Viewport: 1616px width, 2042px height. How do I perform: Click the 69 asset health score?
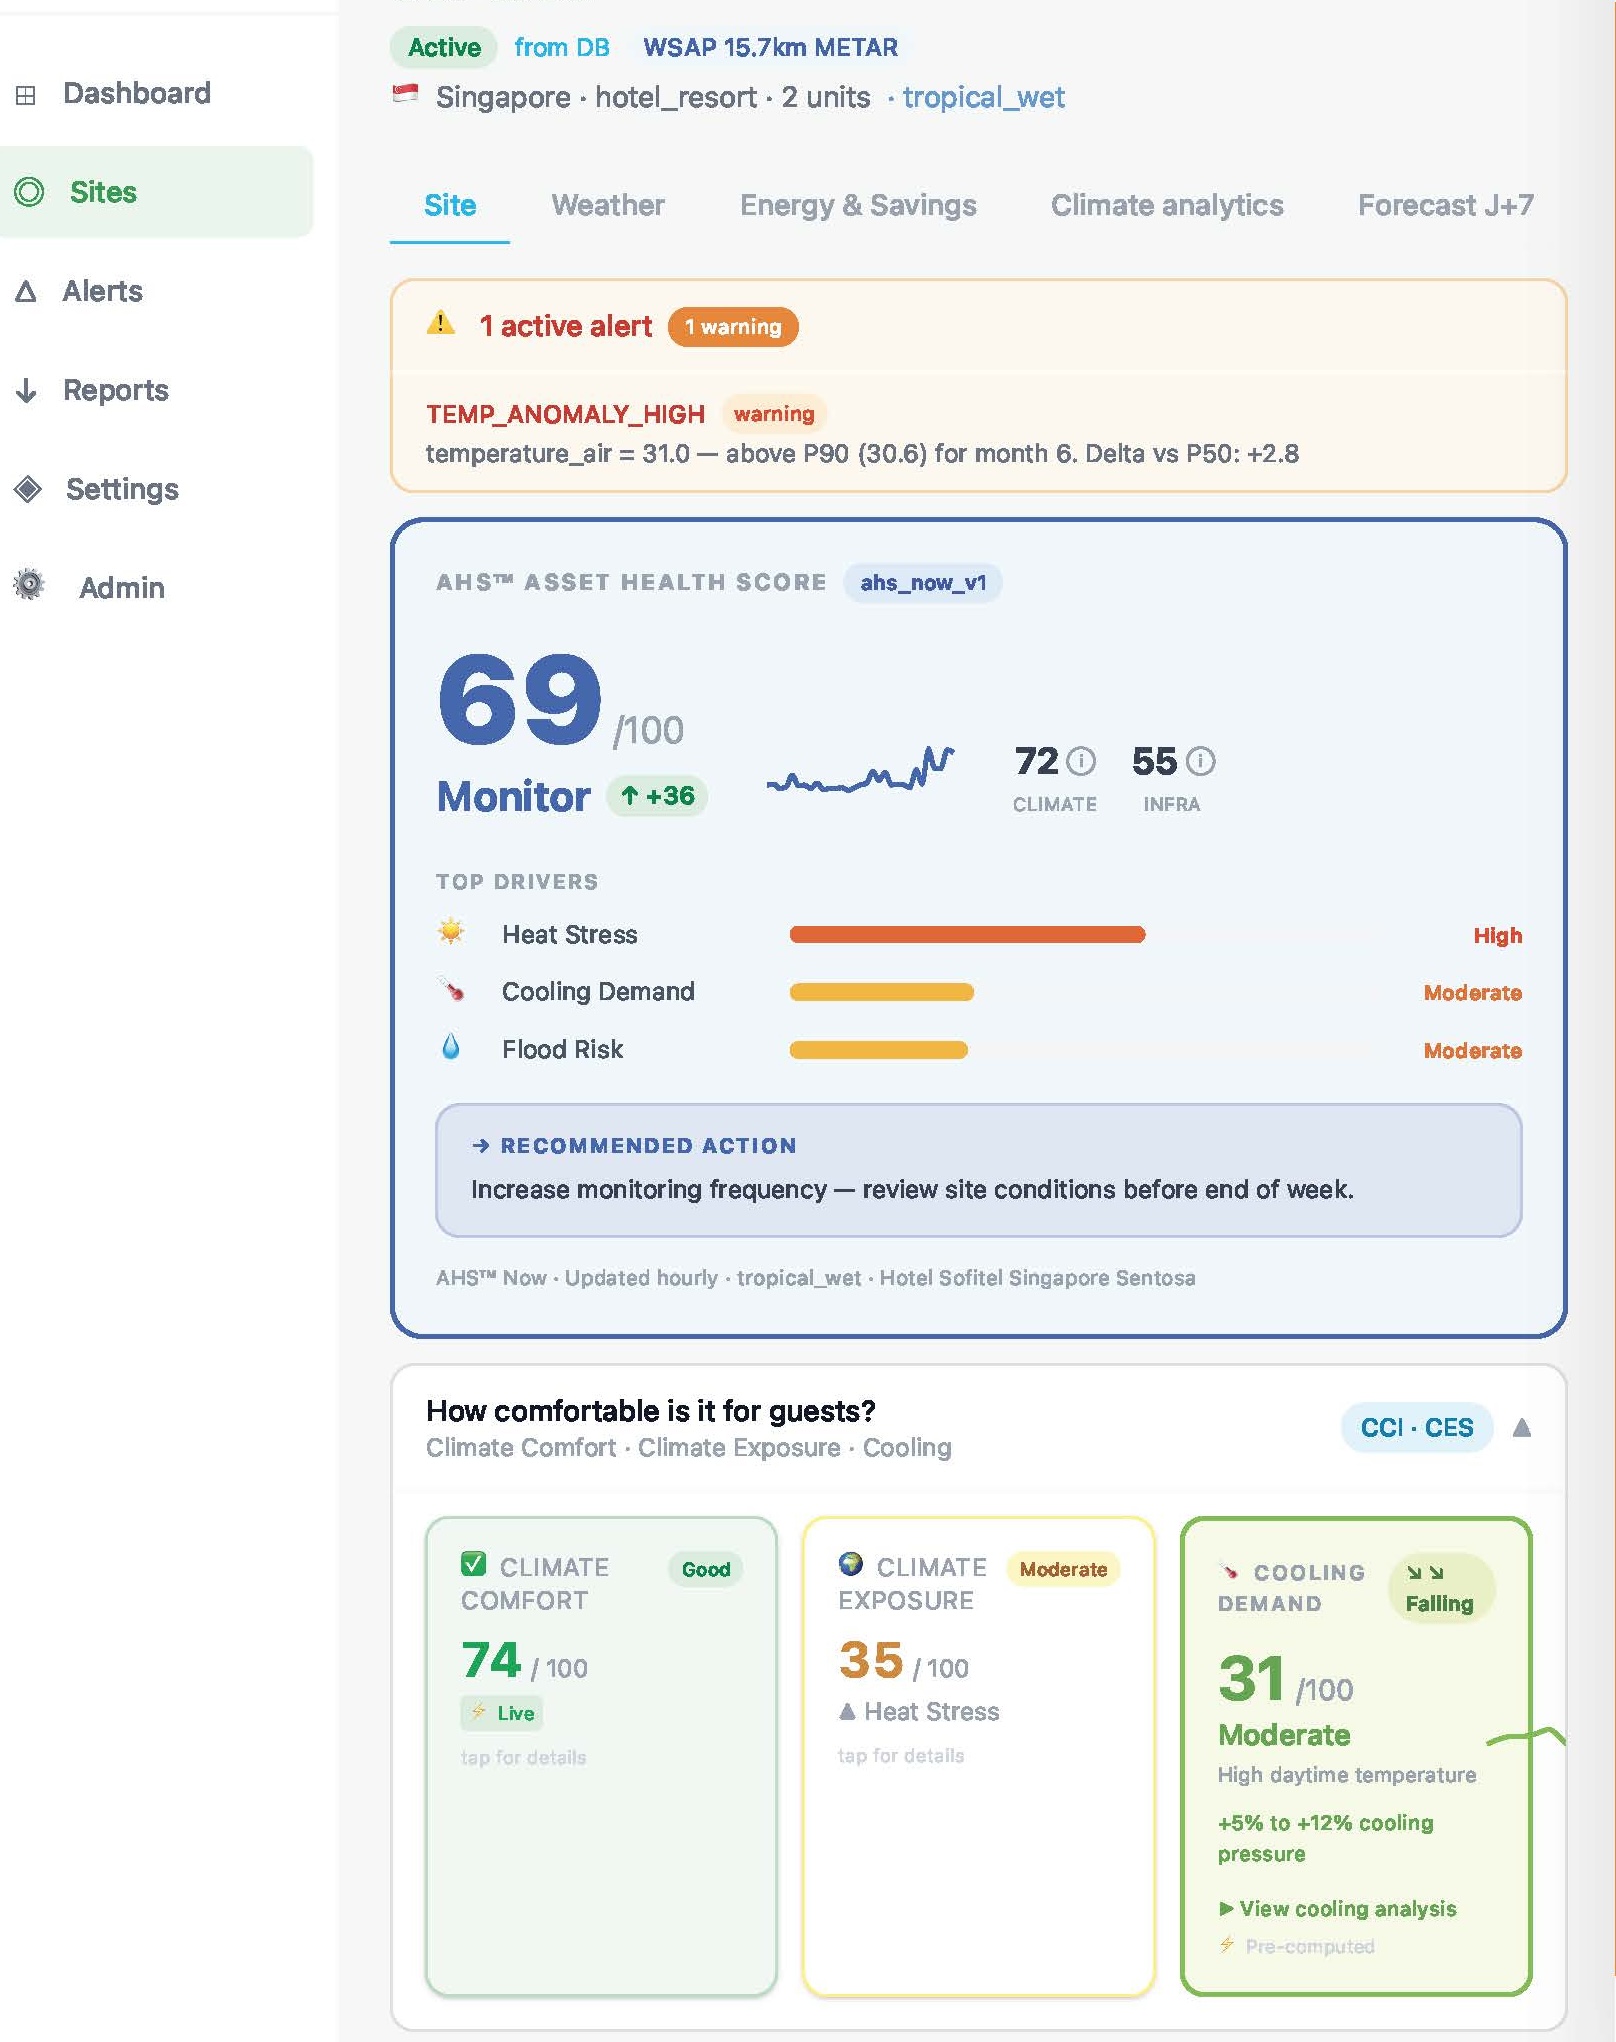tap(520, 699)
